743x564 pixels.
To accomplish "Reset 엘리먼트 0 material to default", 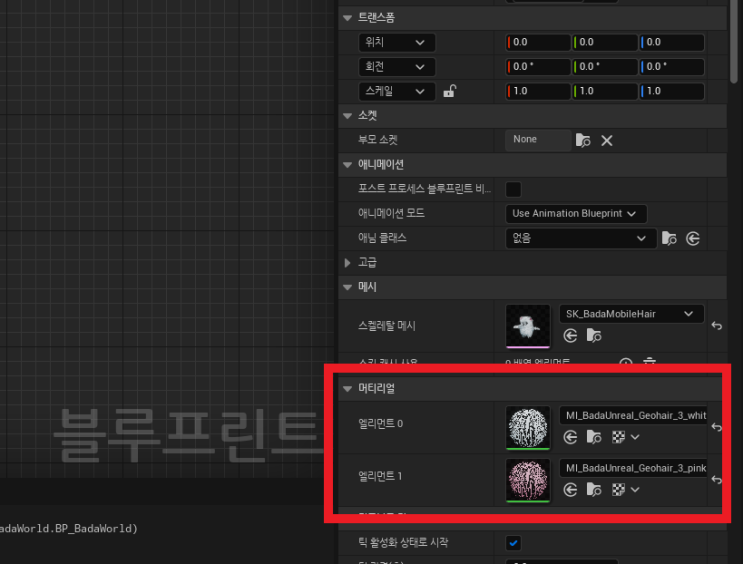I will pyautogui.click(x=716, y=428).
